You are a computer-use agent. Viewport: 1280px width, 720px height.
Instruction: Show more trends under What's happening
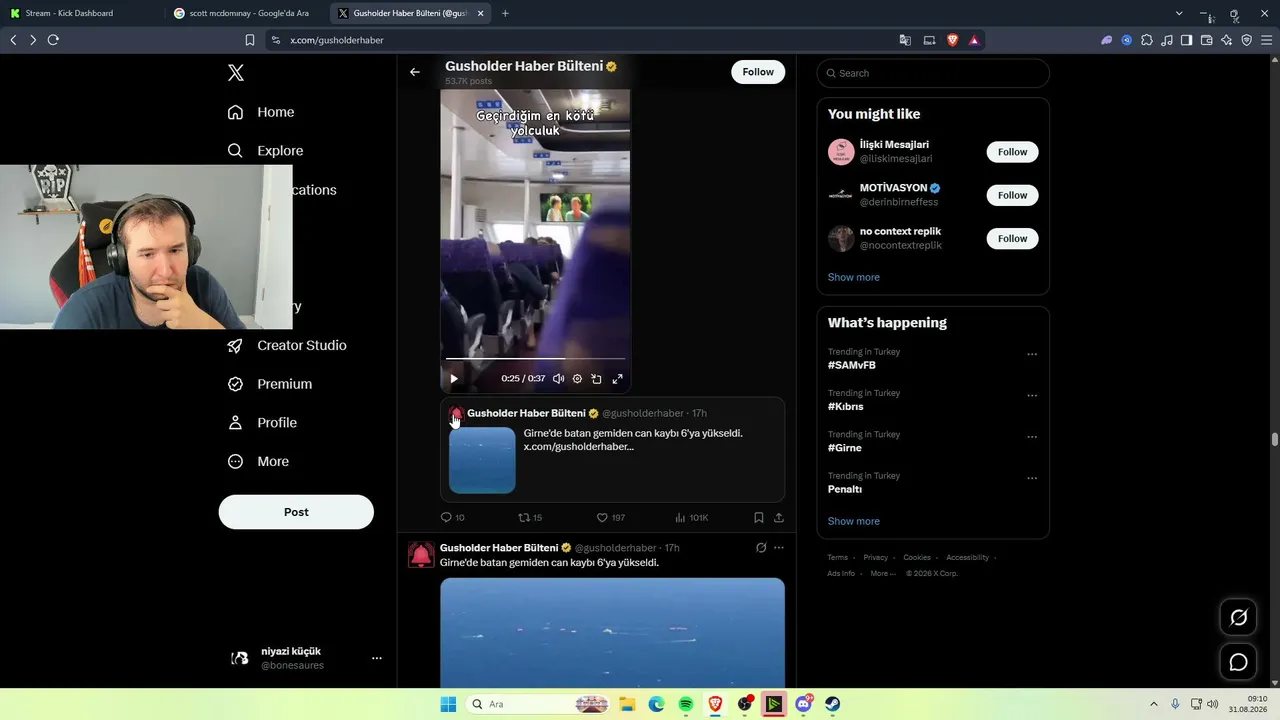[854, 521]
